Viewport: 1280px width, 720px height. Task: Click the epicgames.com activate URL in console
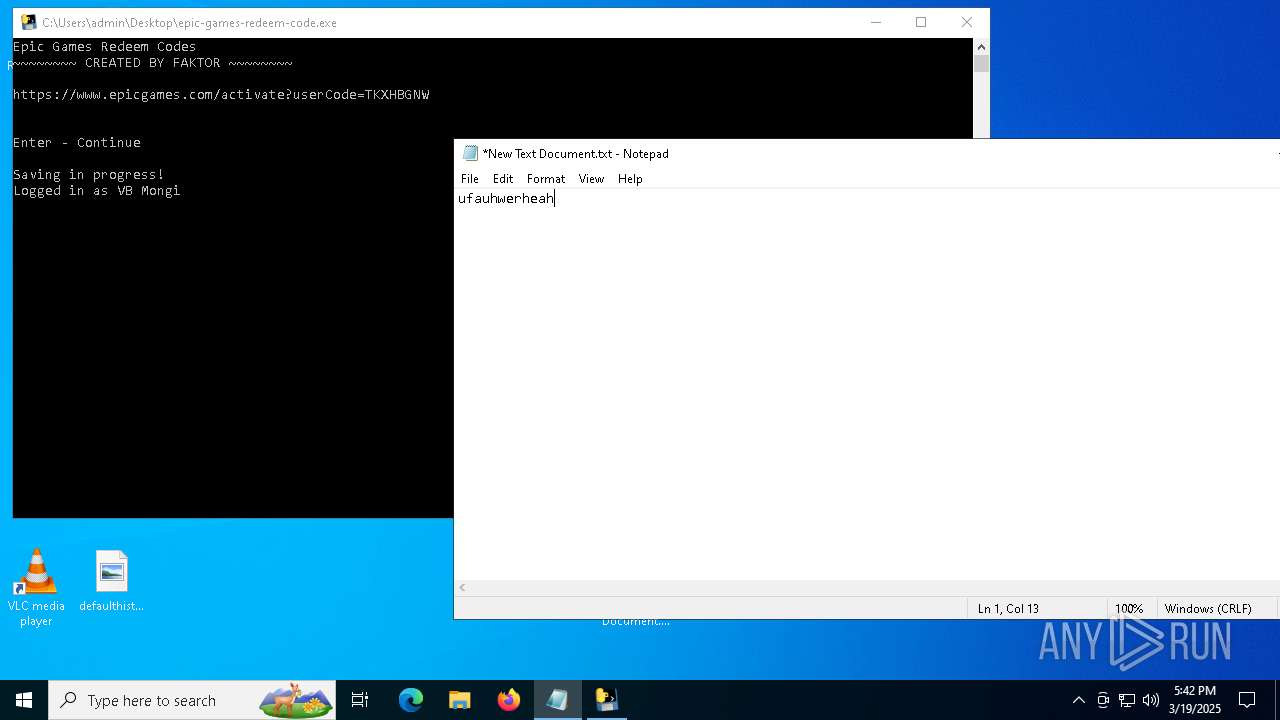coord(221,94)
